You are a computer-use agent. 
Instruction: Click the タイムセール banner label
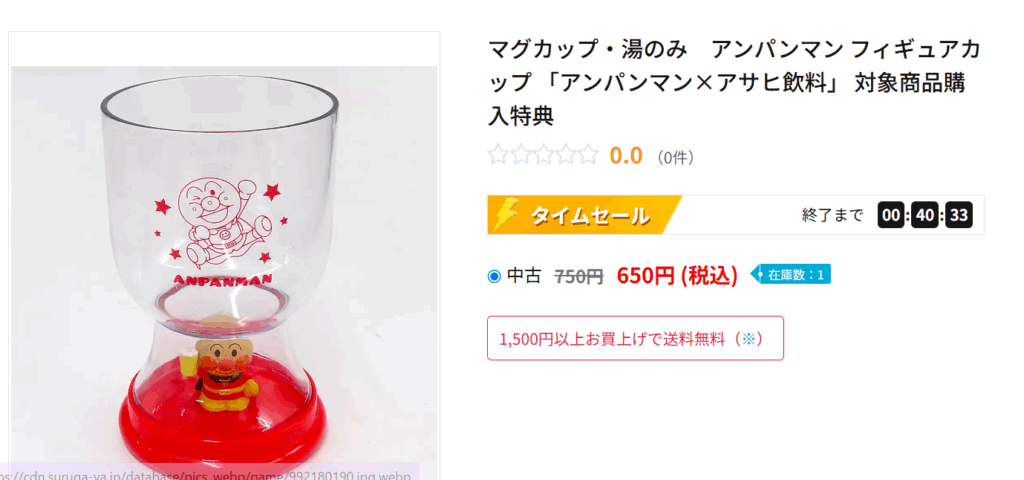click(x=589, y=215)
